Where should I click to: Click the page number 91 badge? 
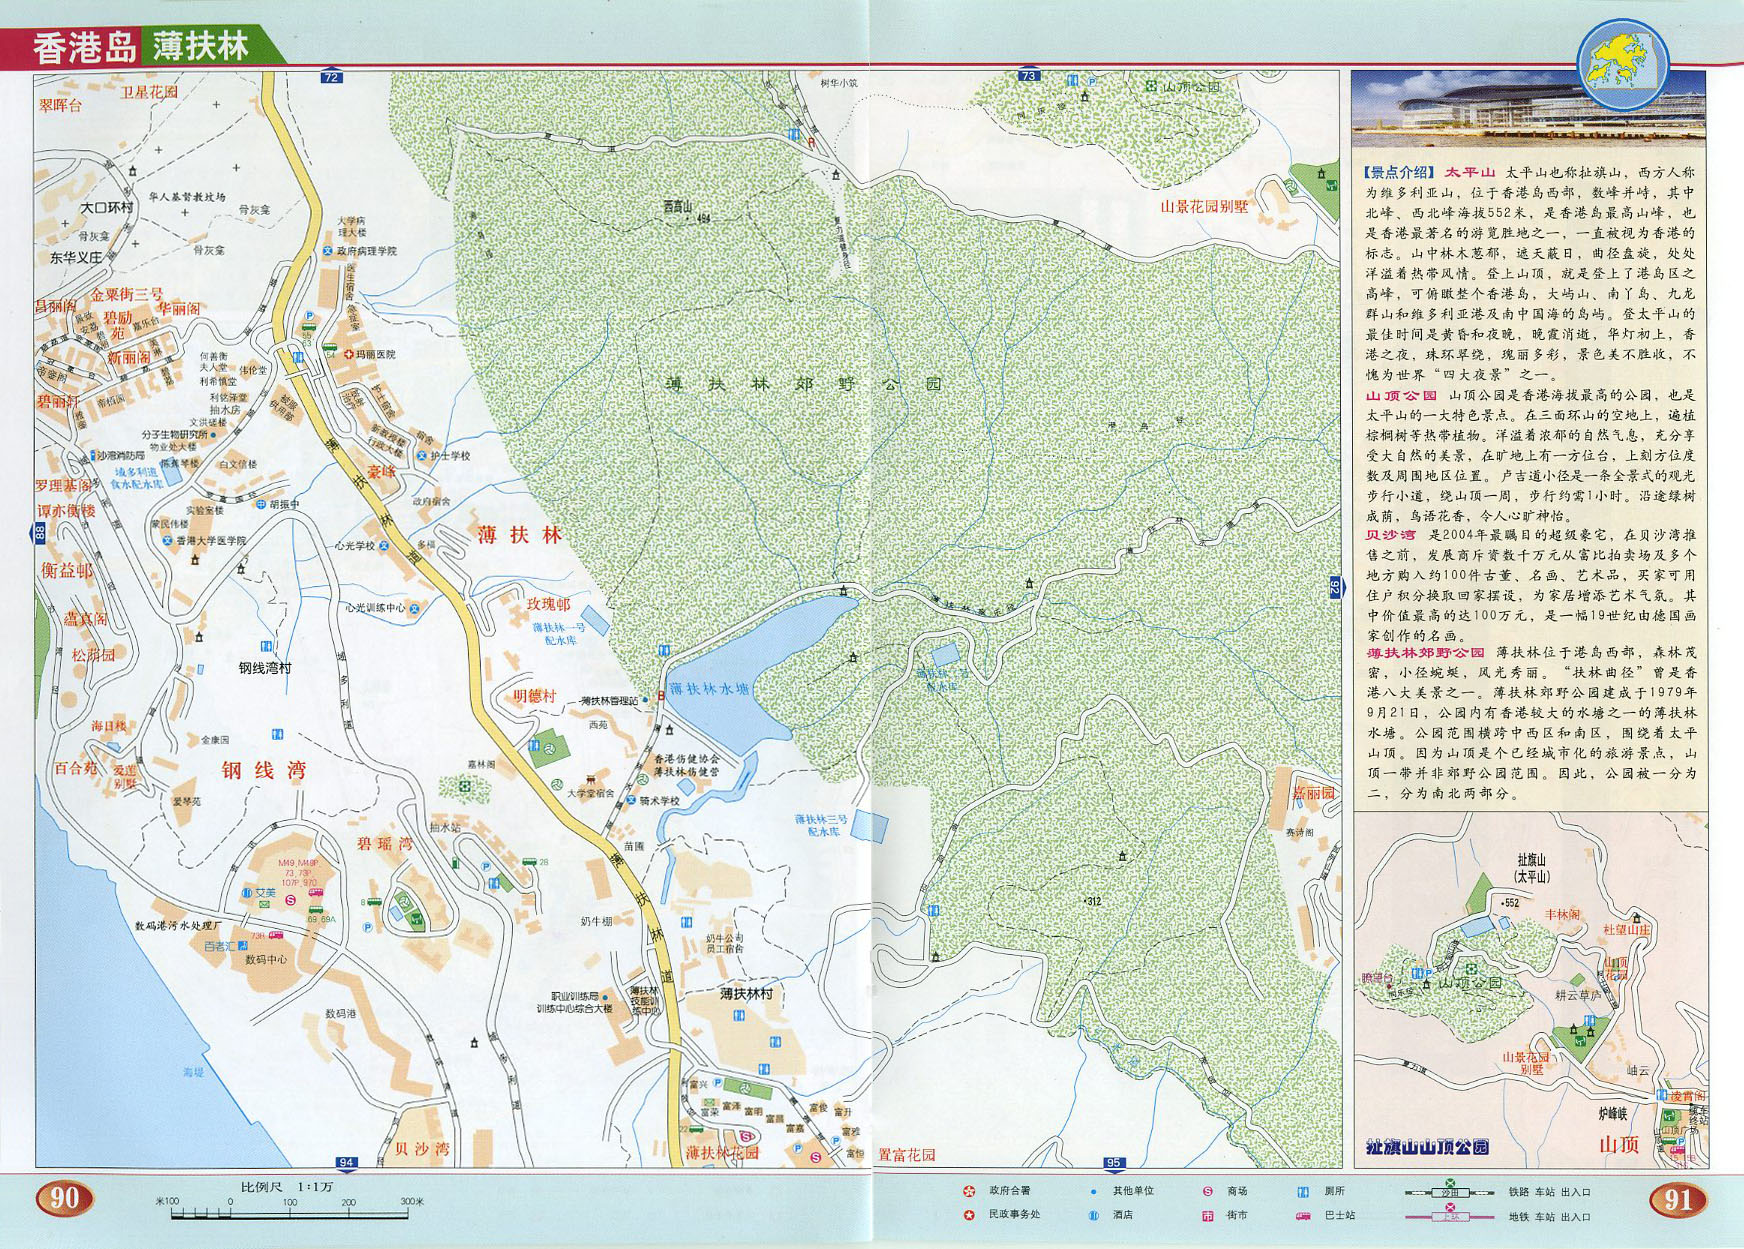(x=1677, y=1198)
